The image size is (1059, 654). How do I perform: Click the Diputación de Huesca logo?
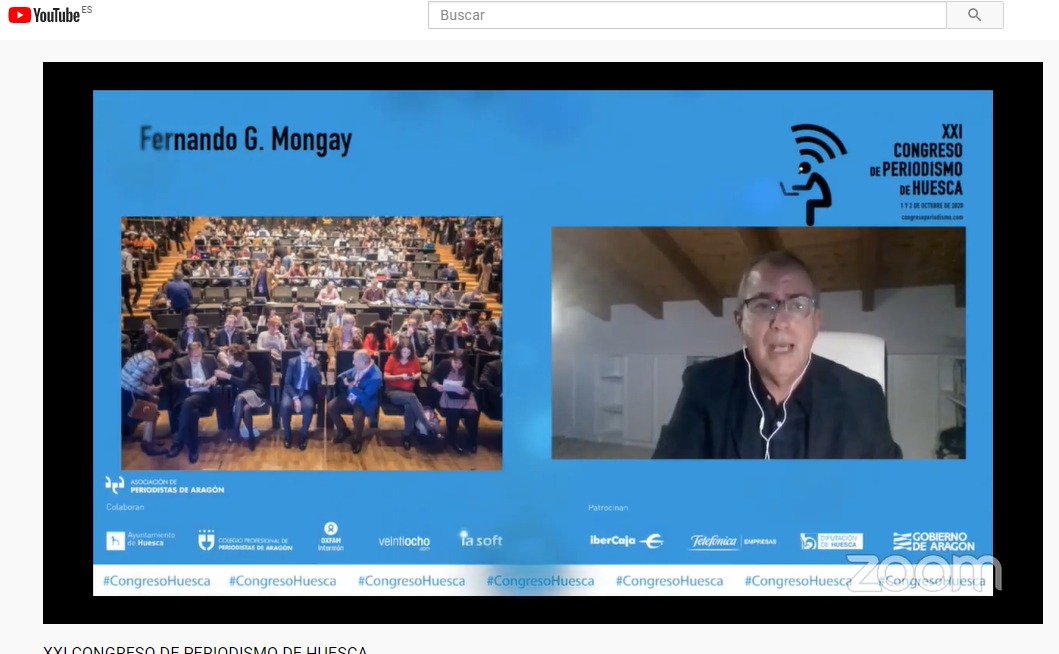click(x=831, y=541)
